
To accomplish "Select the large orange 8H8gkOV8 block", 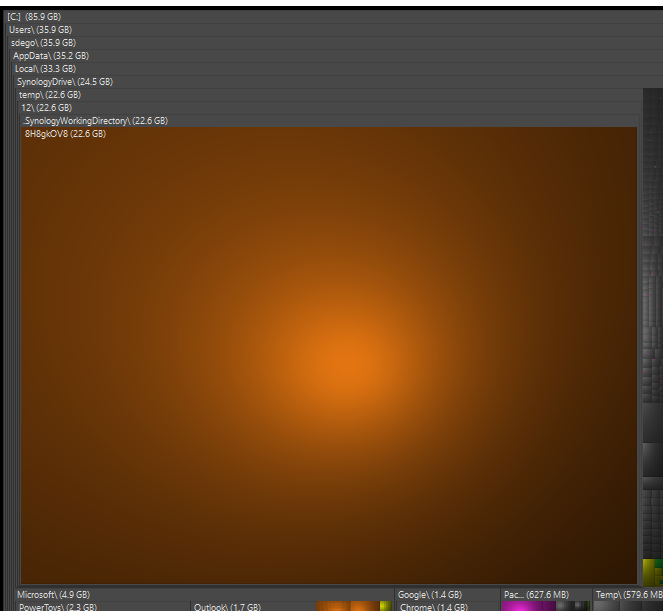I will [330, 360].
